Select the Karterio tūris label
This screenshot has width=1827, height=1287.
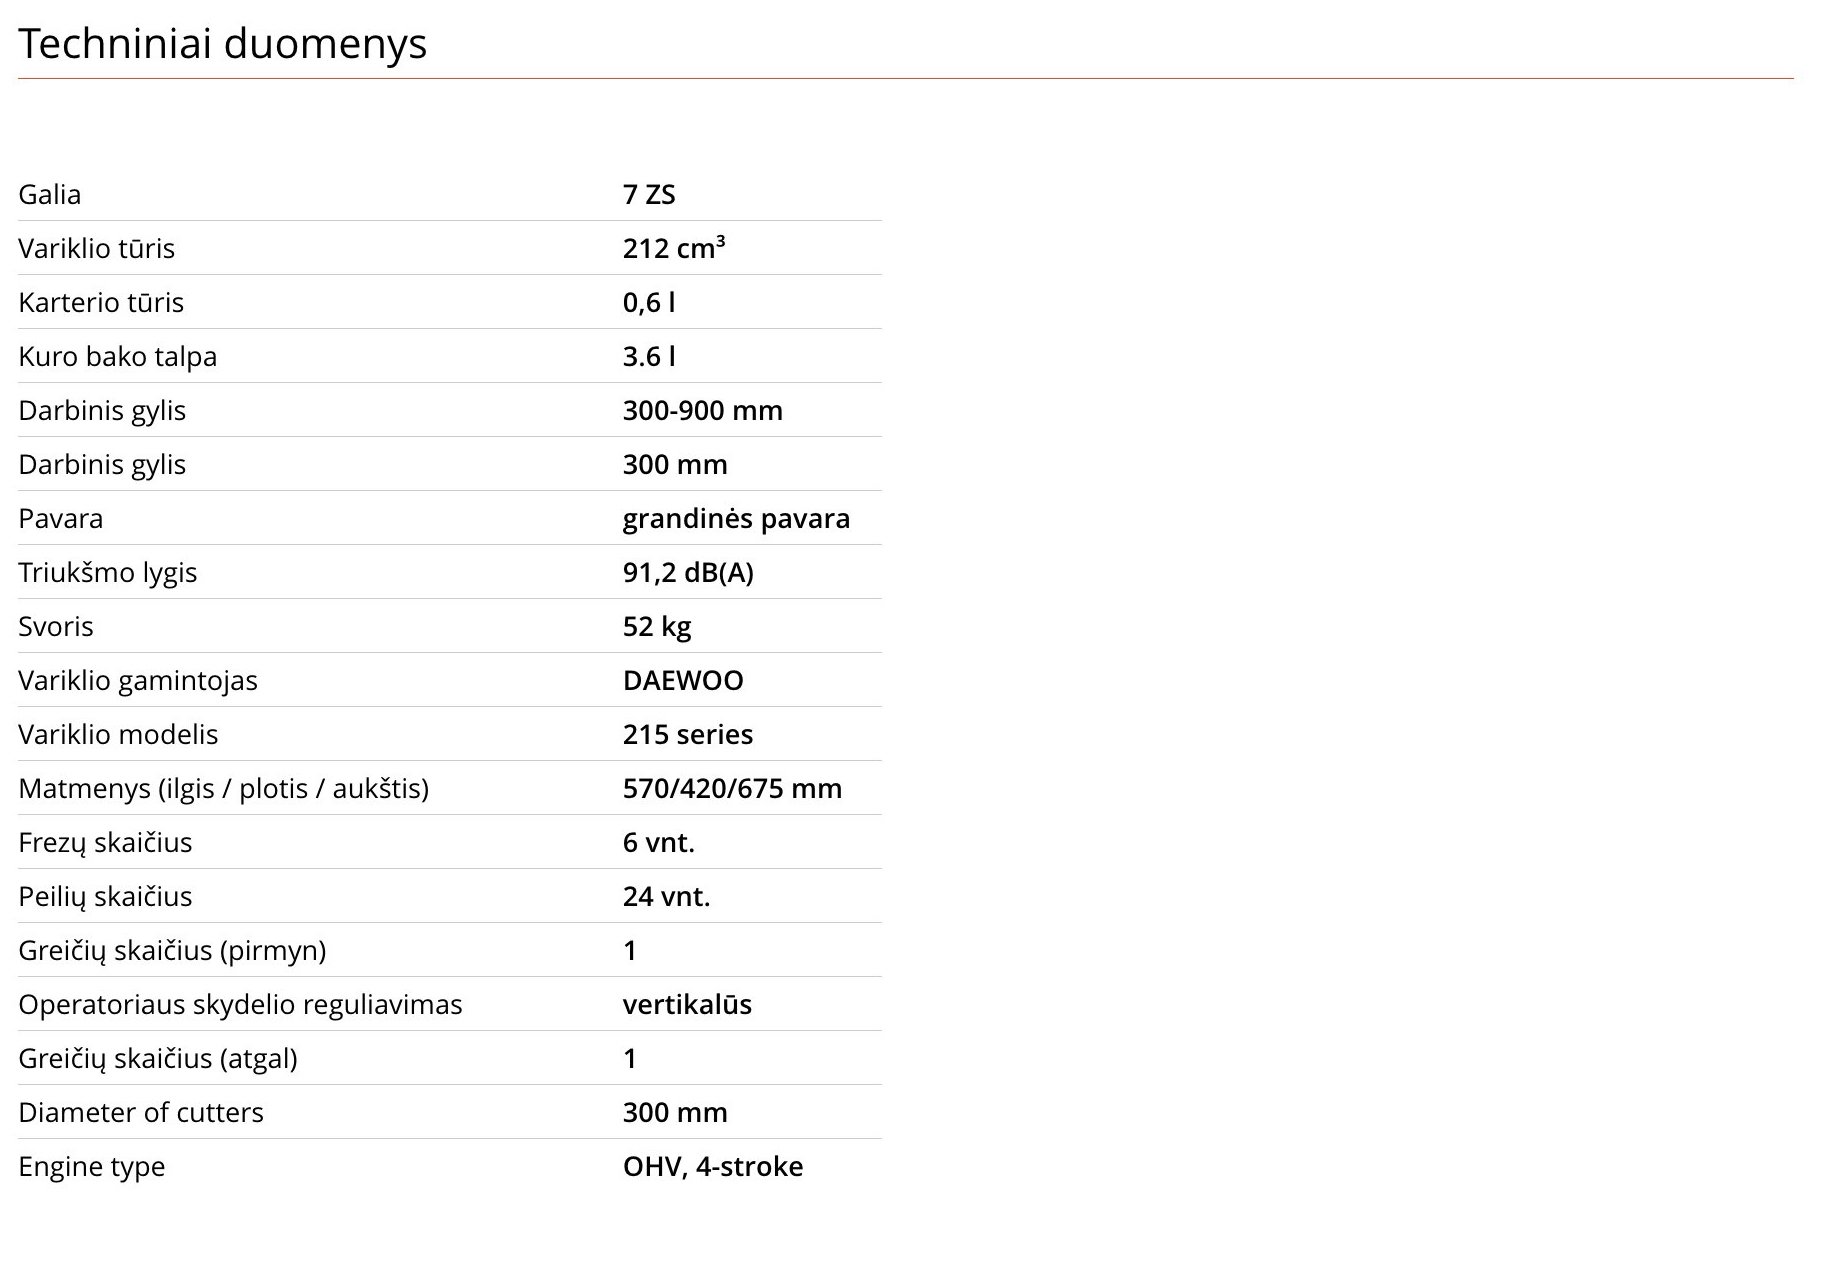101,302
